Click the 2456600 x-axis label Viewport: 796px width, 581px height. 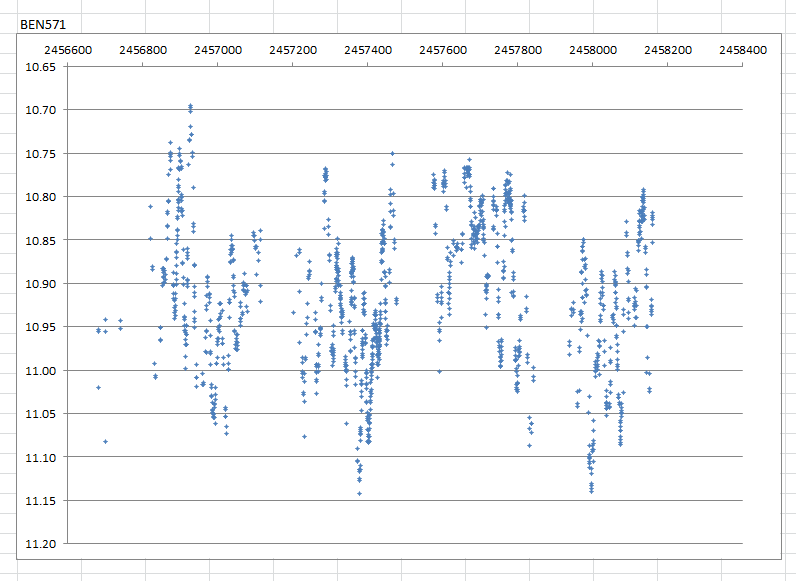[68, 49]
